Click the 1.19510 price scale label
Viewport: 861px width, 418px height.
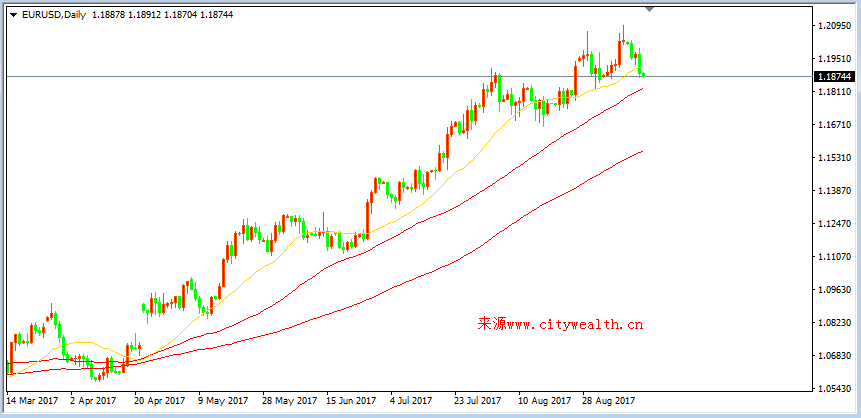point(835,59)
